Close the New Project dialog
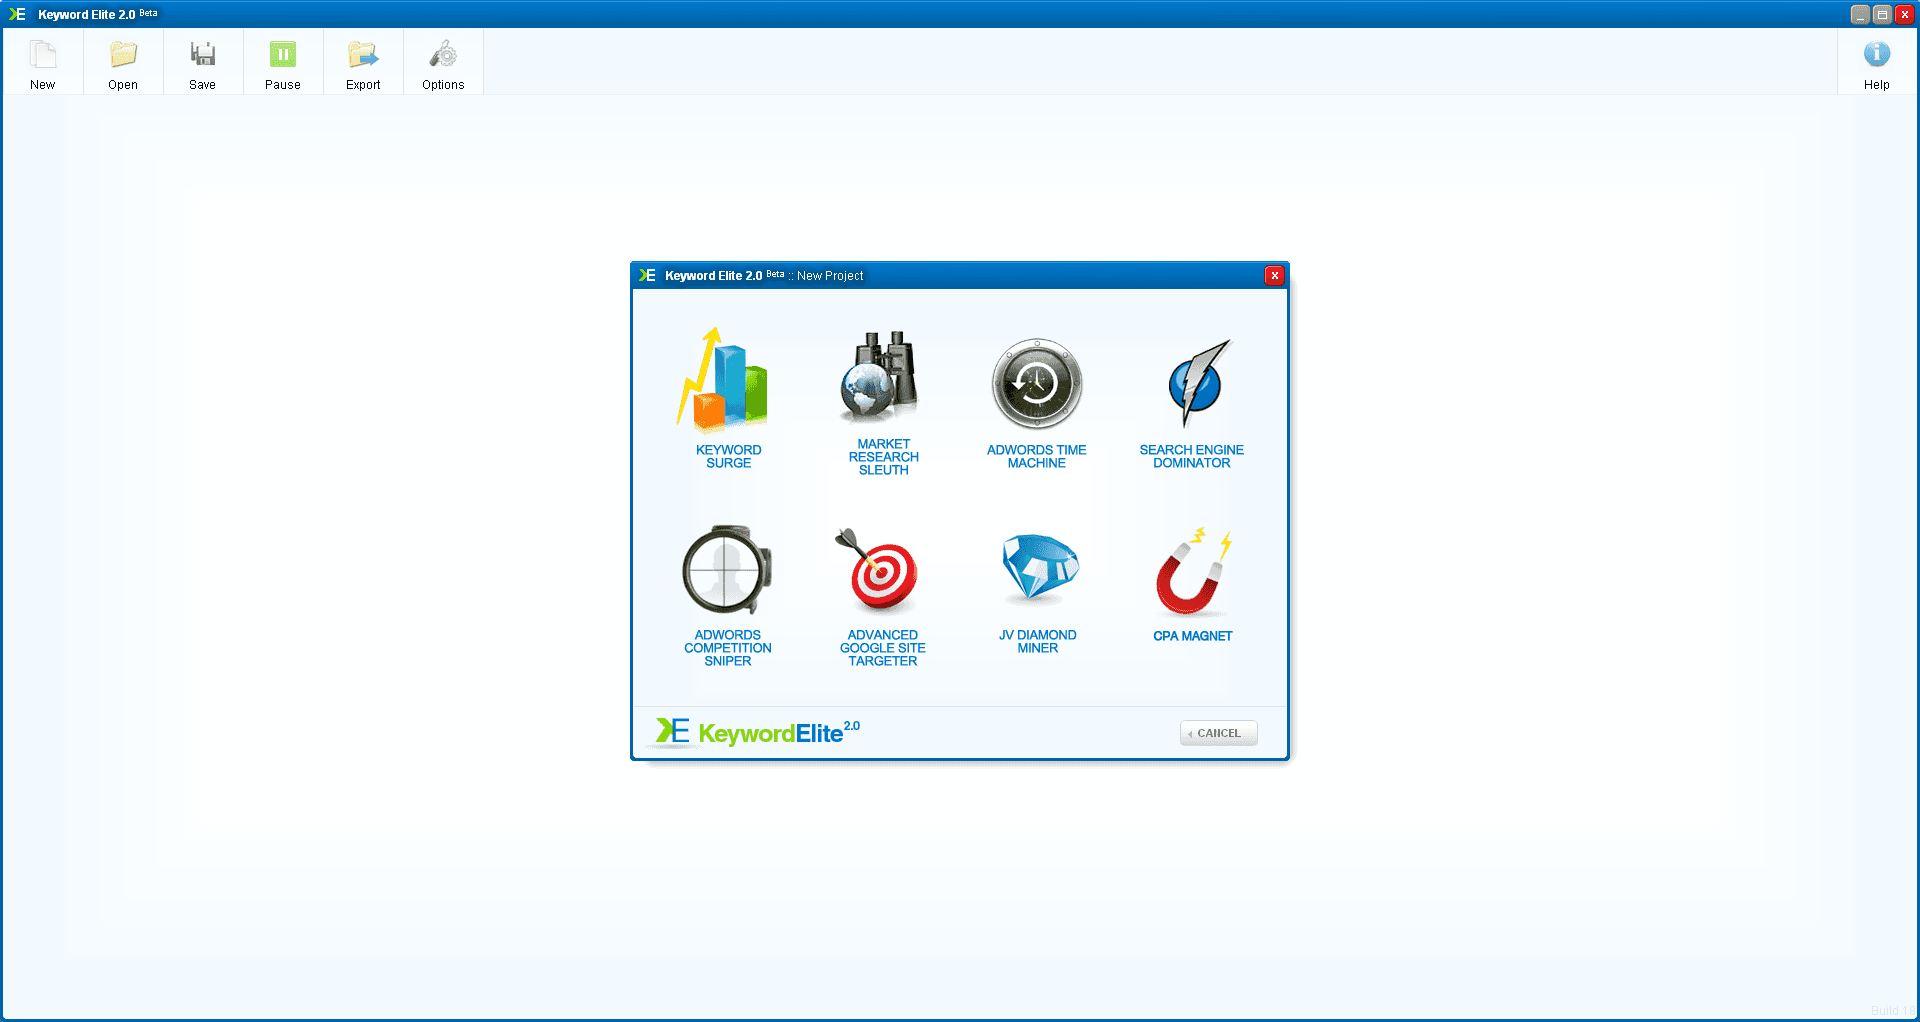The width and height of the screenshot is (1920, 1022). click(x=1274, y=275)
